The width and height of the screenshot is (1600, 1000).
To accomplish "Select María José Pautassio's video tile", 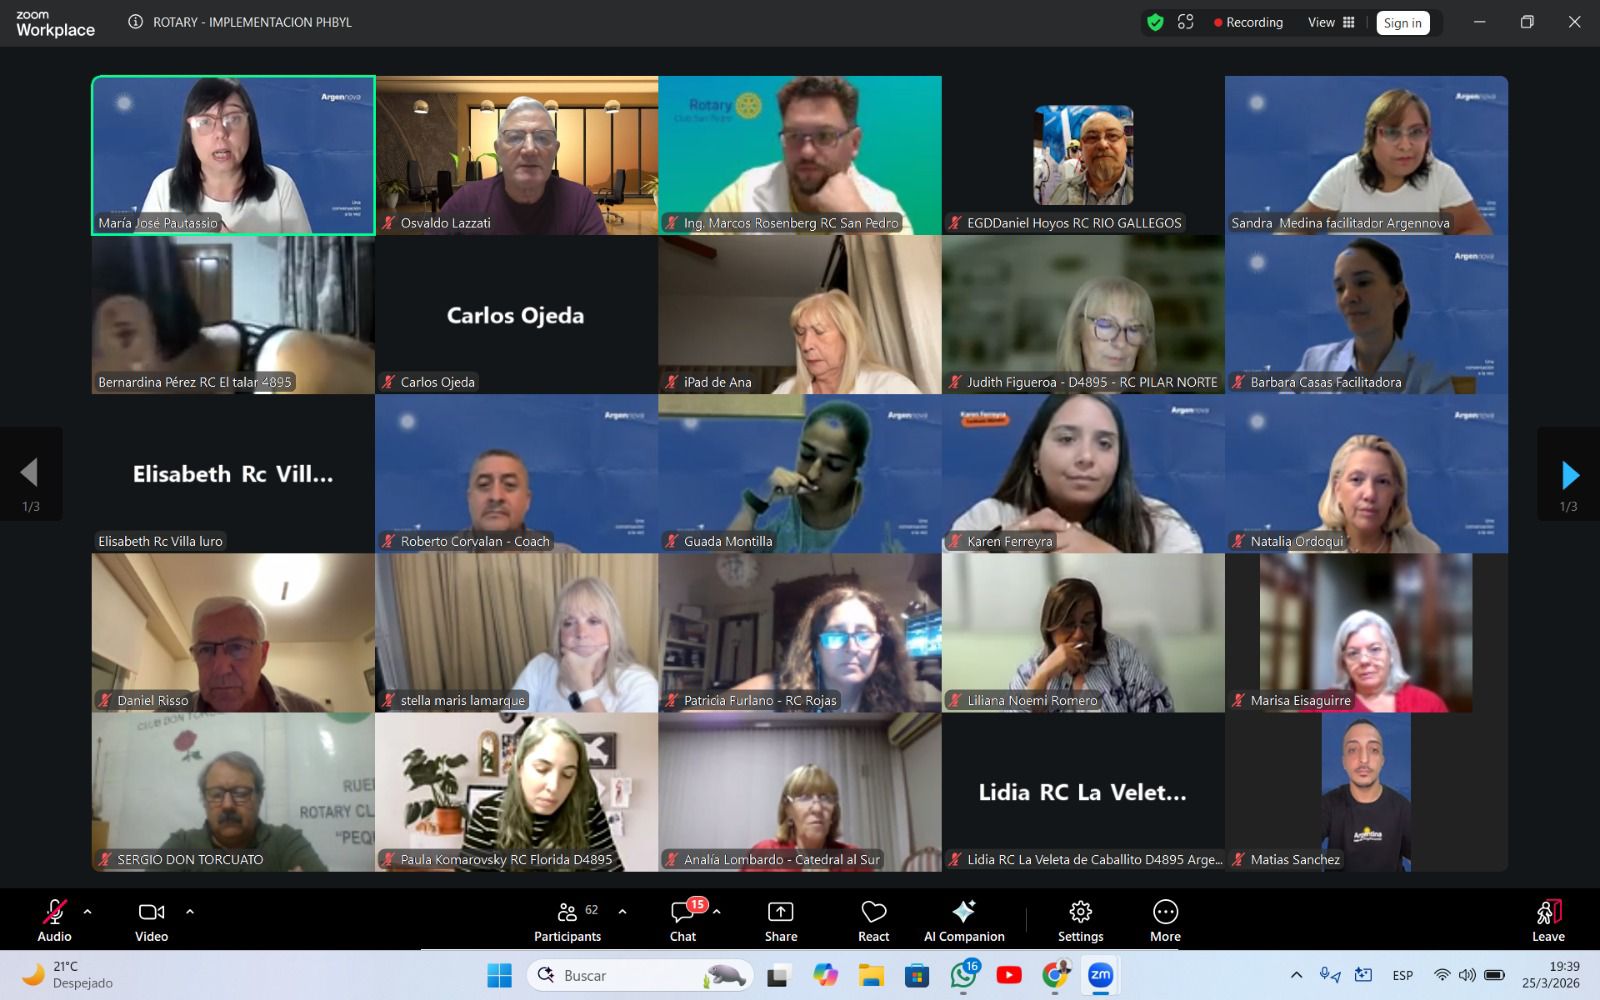I will (233, 155).
